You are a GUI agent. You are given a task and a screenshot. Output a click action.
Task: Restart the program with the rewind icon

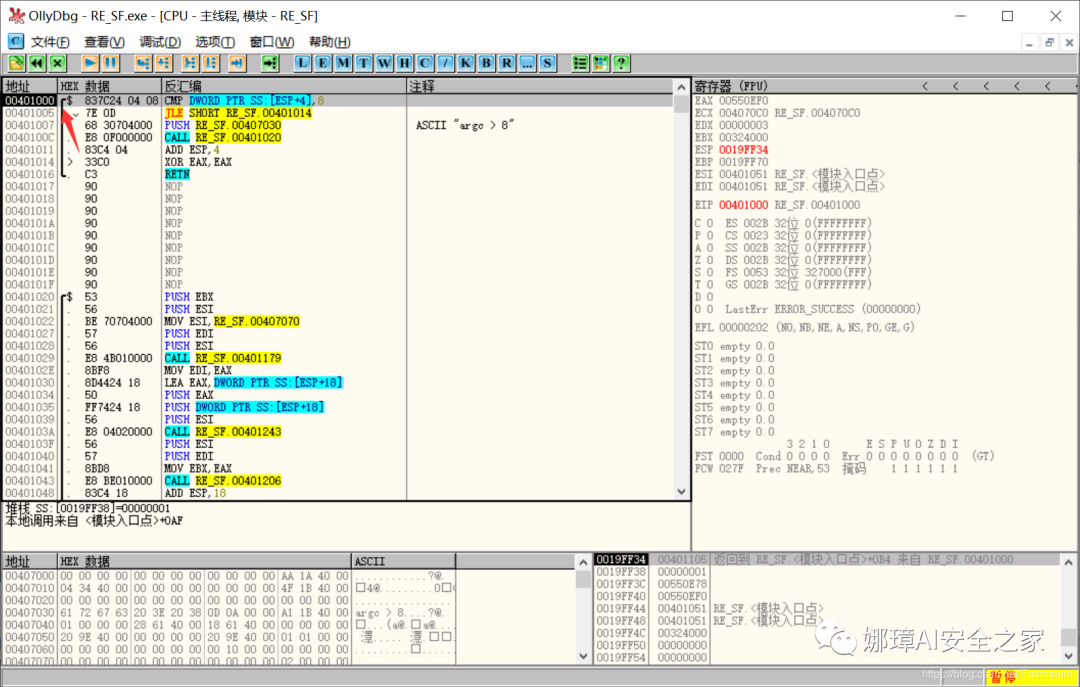[x=37, y=63]
